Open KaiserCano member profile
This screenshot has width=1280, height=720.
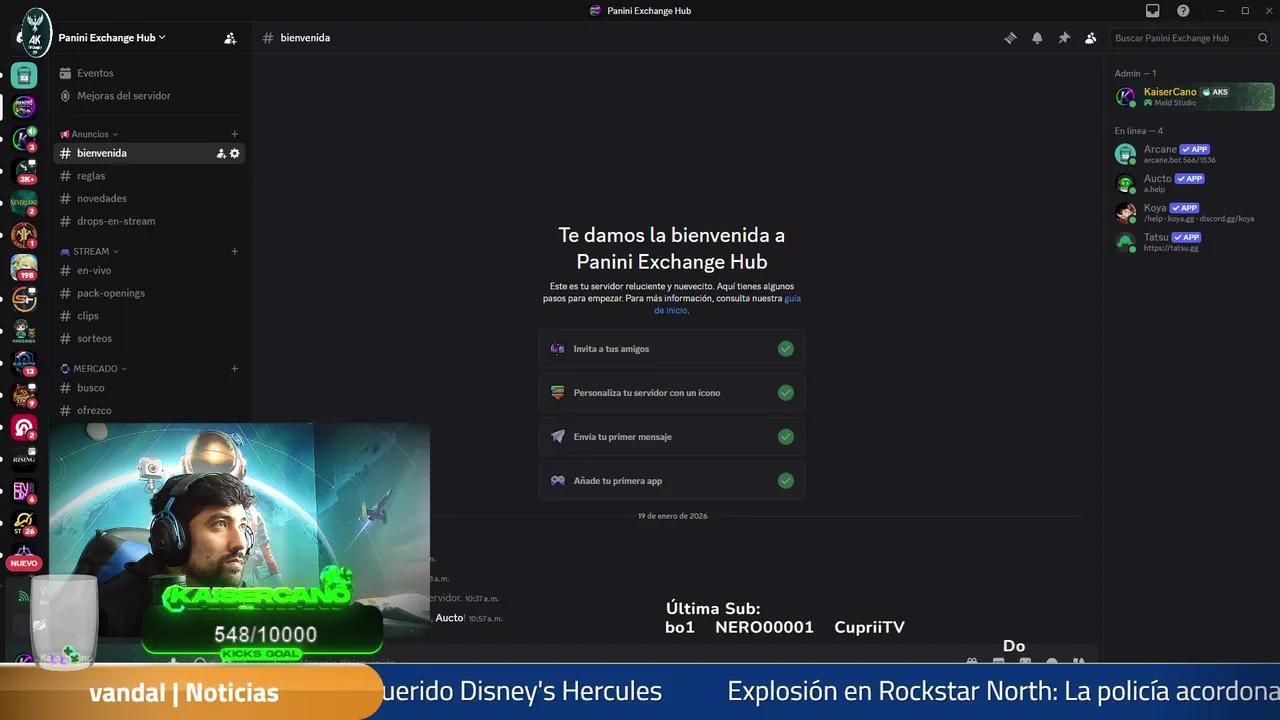1193,96
